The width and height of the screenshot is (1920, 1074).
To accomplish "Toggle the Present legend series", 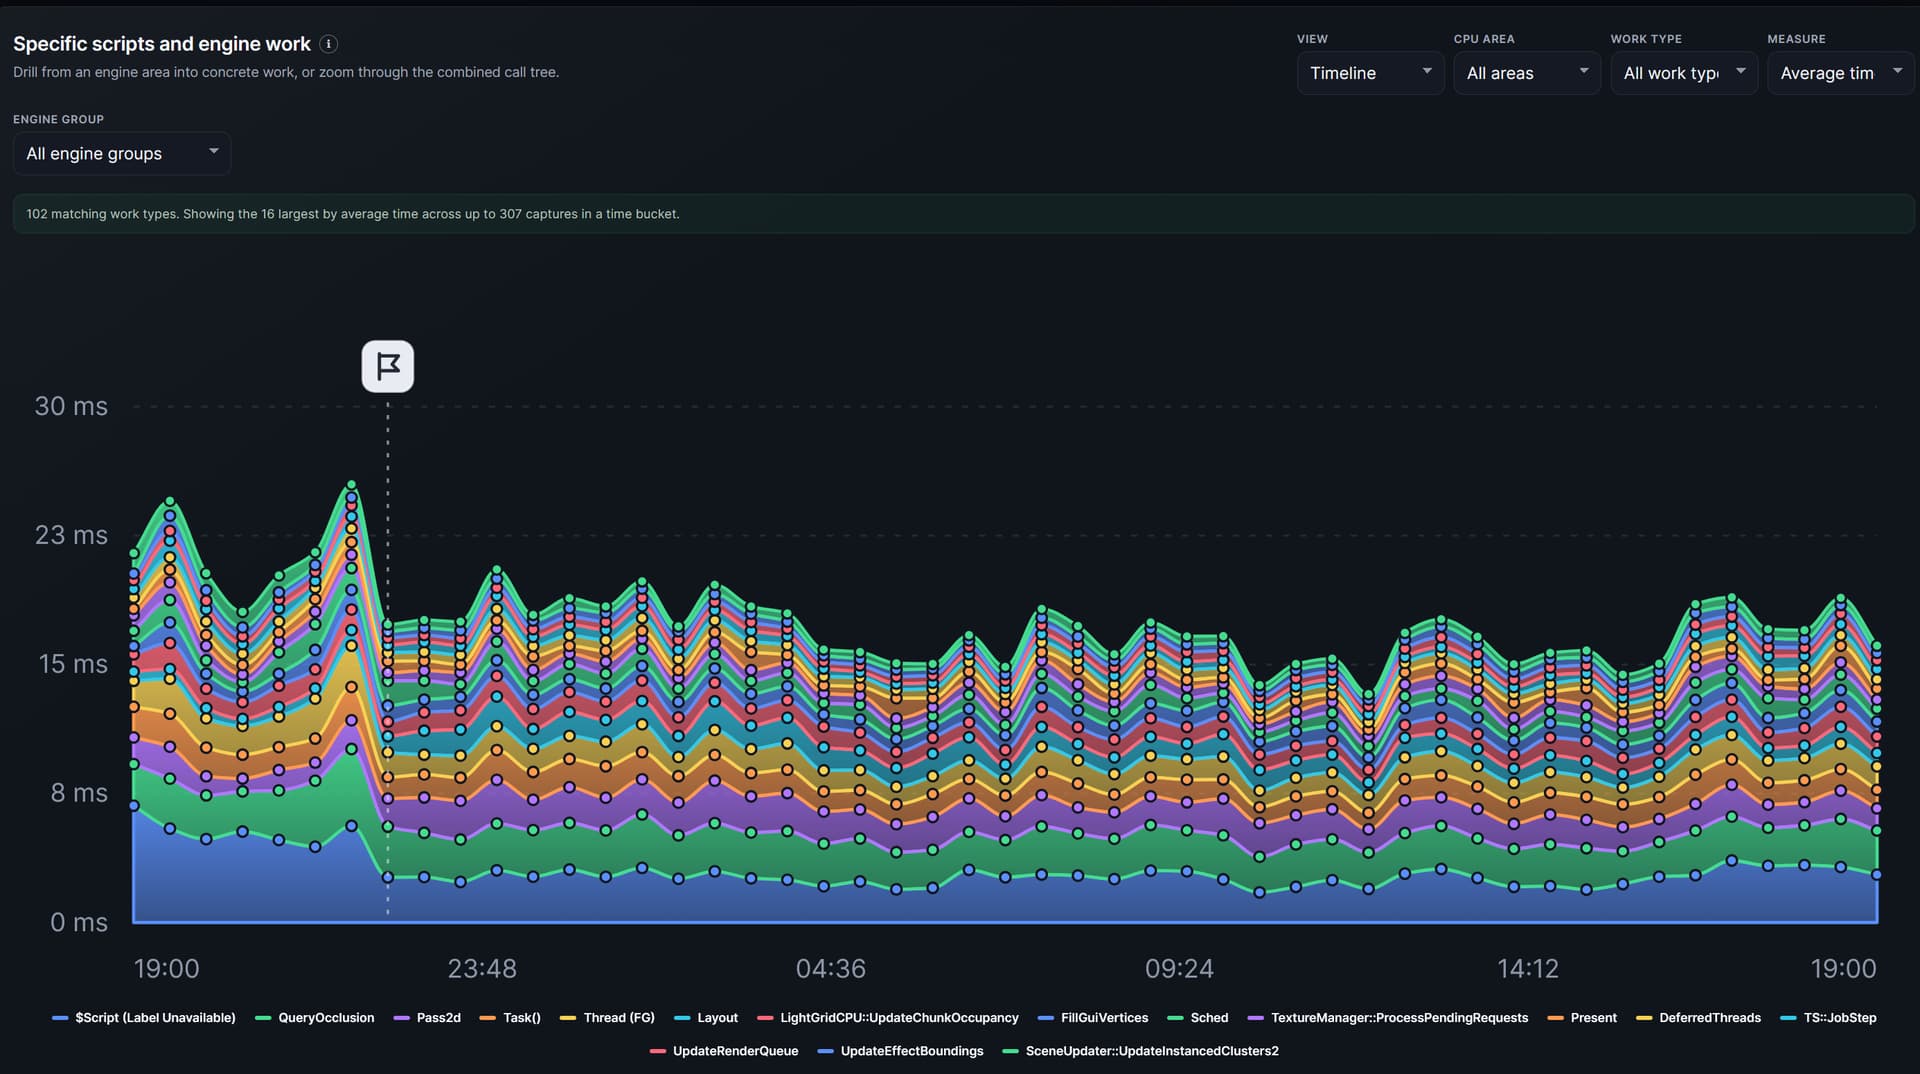I will [x=1582, y=1018].
